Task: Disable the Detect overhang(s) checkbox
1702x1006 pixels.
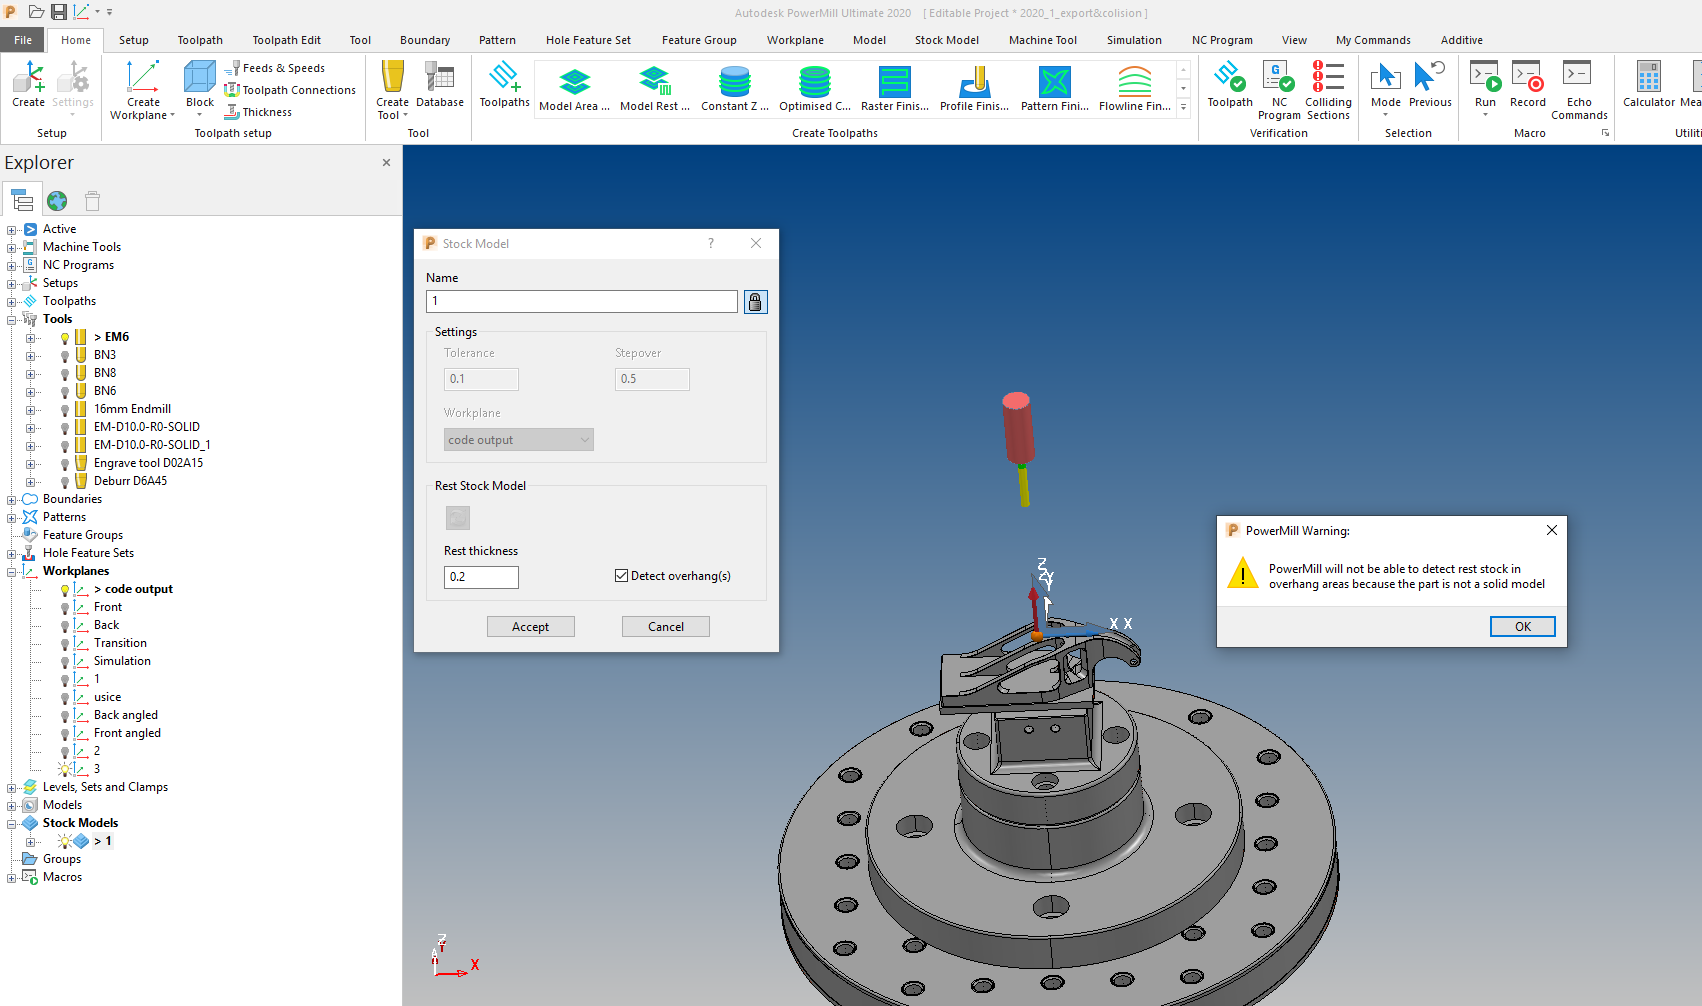Action: point(622,576)
